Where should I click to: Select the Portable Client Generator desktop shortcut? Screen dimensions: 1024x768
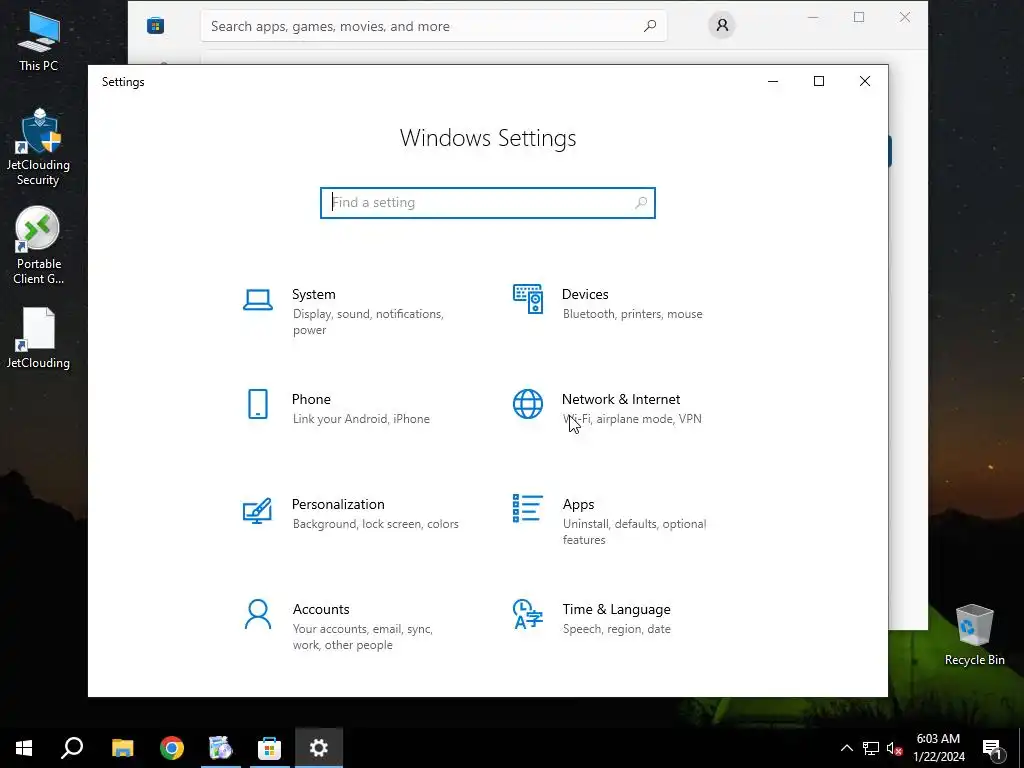coord(39,246)
